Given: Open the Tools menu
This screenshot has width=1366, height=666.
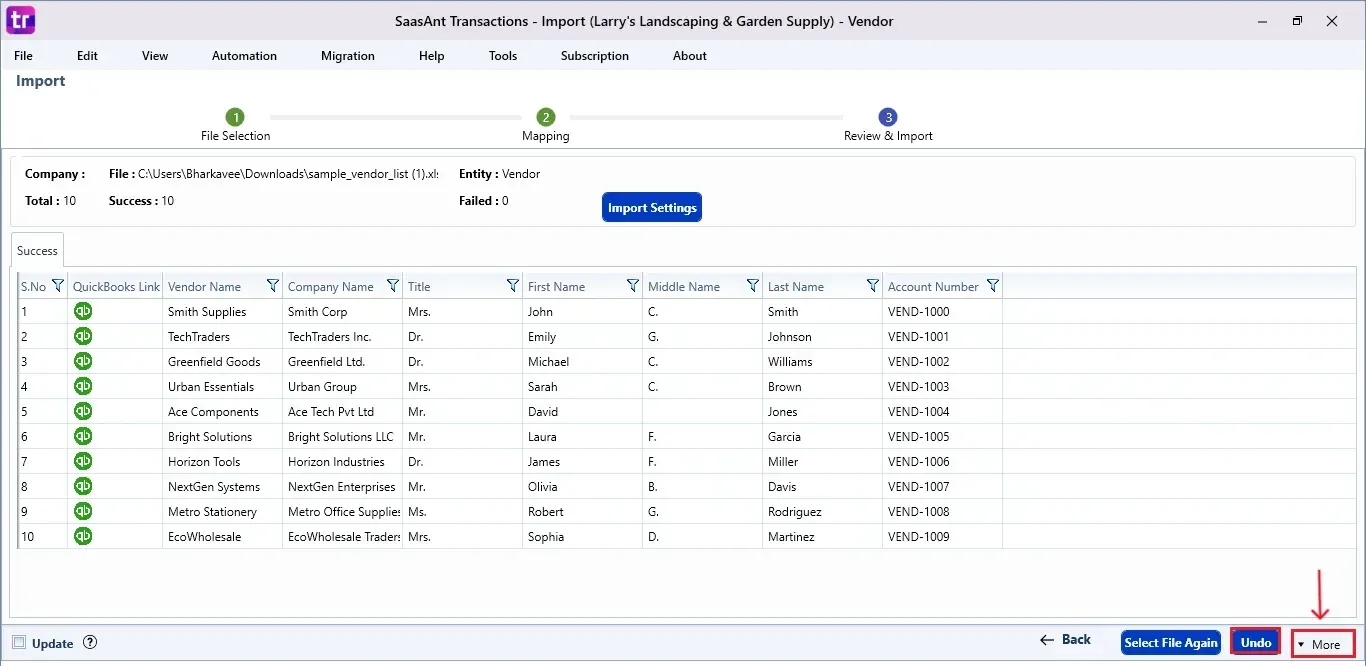Looking at the screenshot, I should point(503,56).
